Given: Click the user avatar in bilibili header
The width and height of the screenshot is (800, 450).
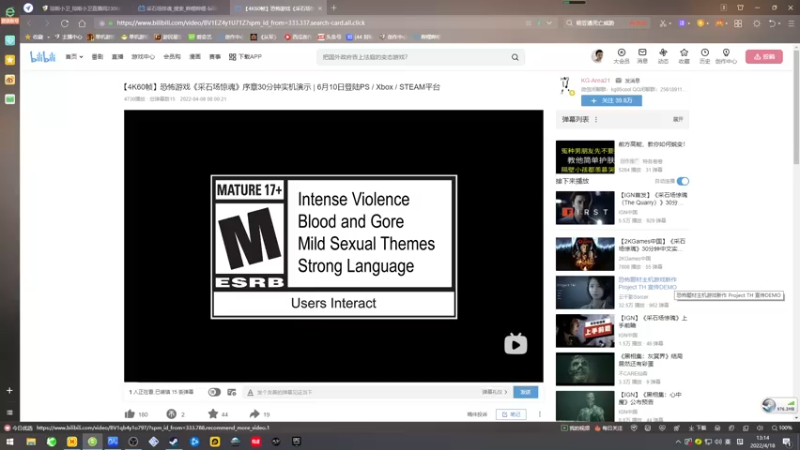Looking at the screenshot, I should coord(598,56).
